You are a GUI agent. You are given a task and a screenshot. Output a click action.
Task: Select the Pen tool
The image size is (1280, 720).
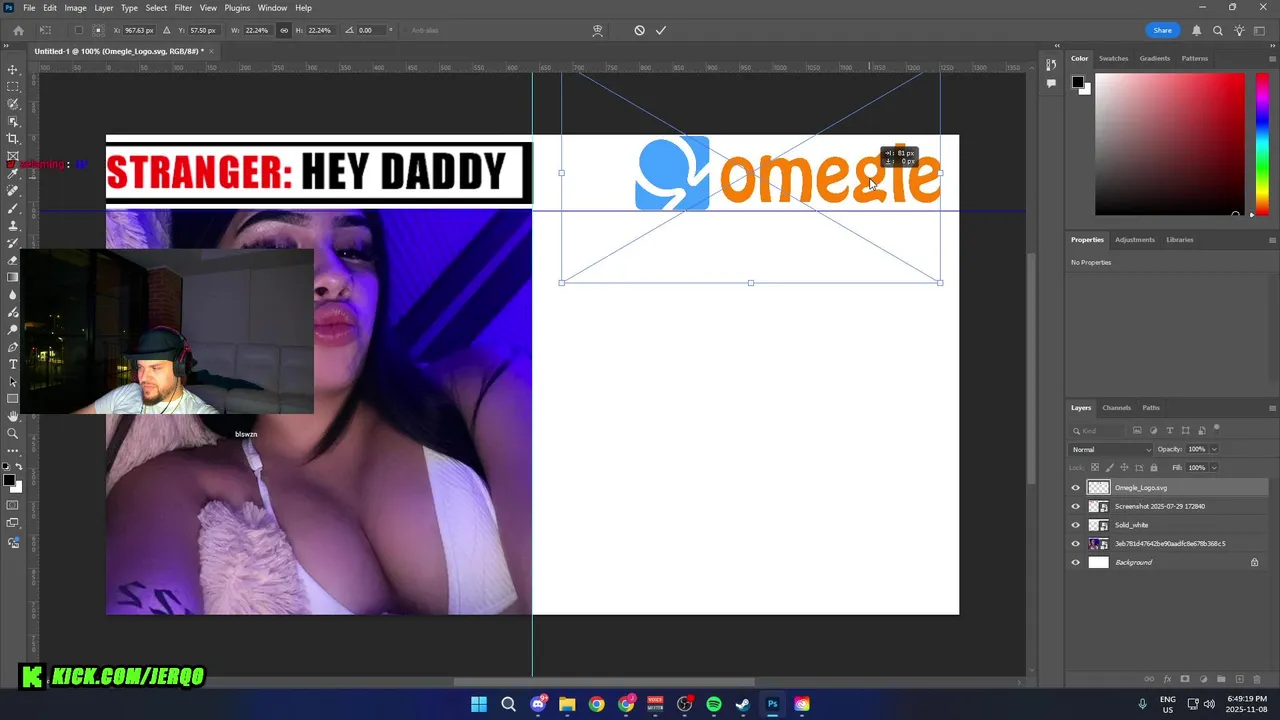[x=13, y=347]
